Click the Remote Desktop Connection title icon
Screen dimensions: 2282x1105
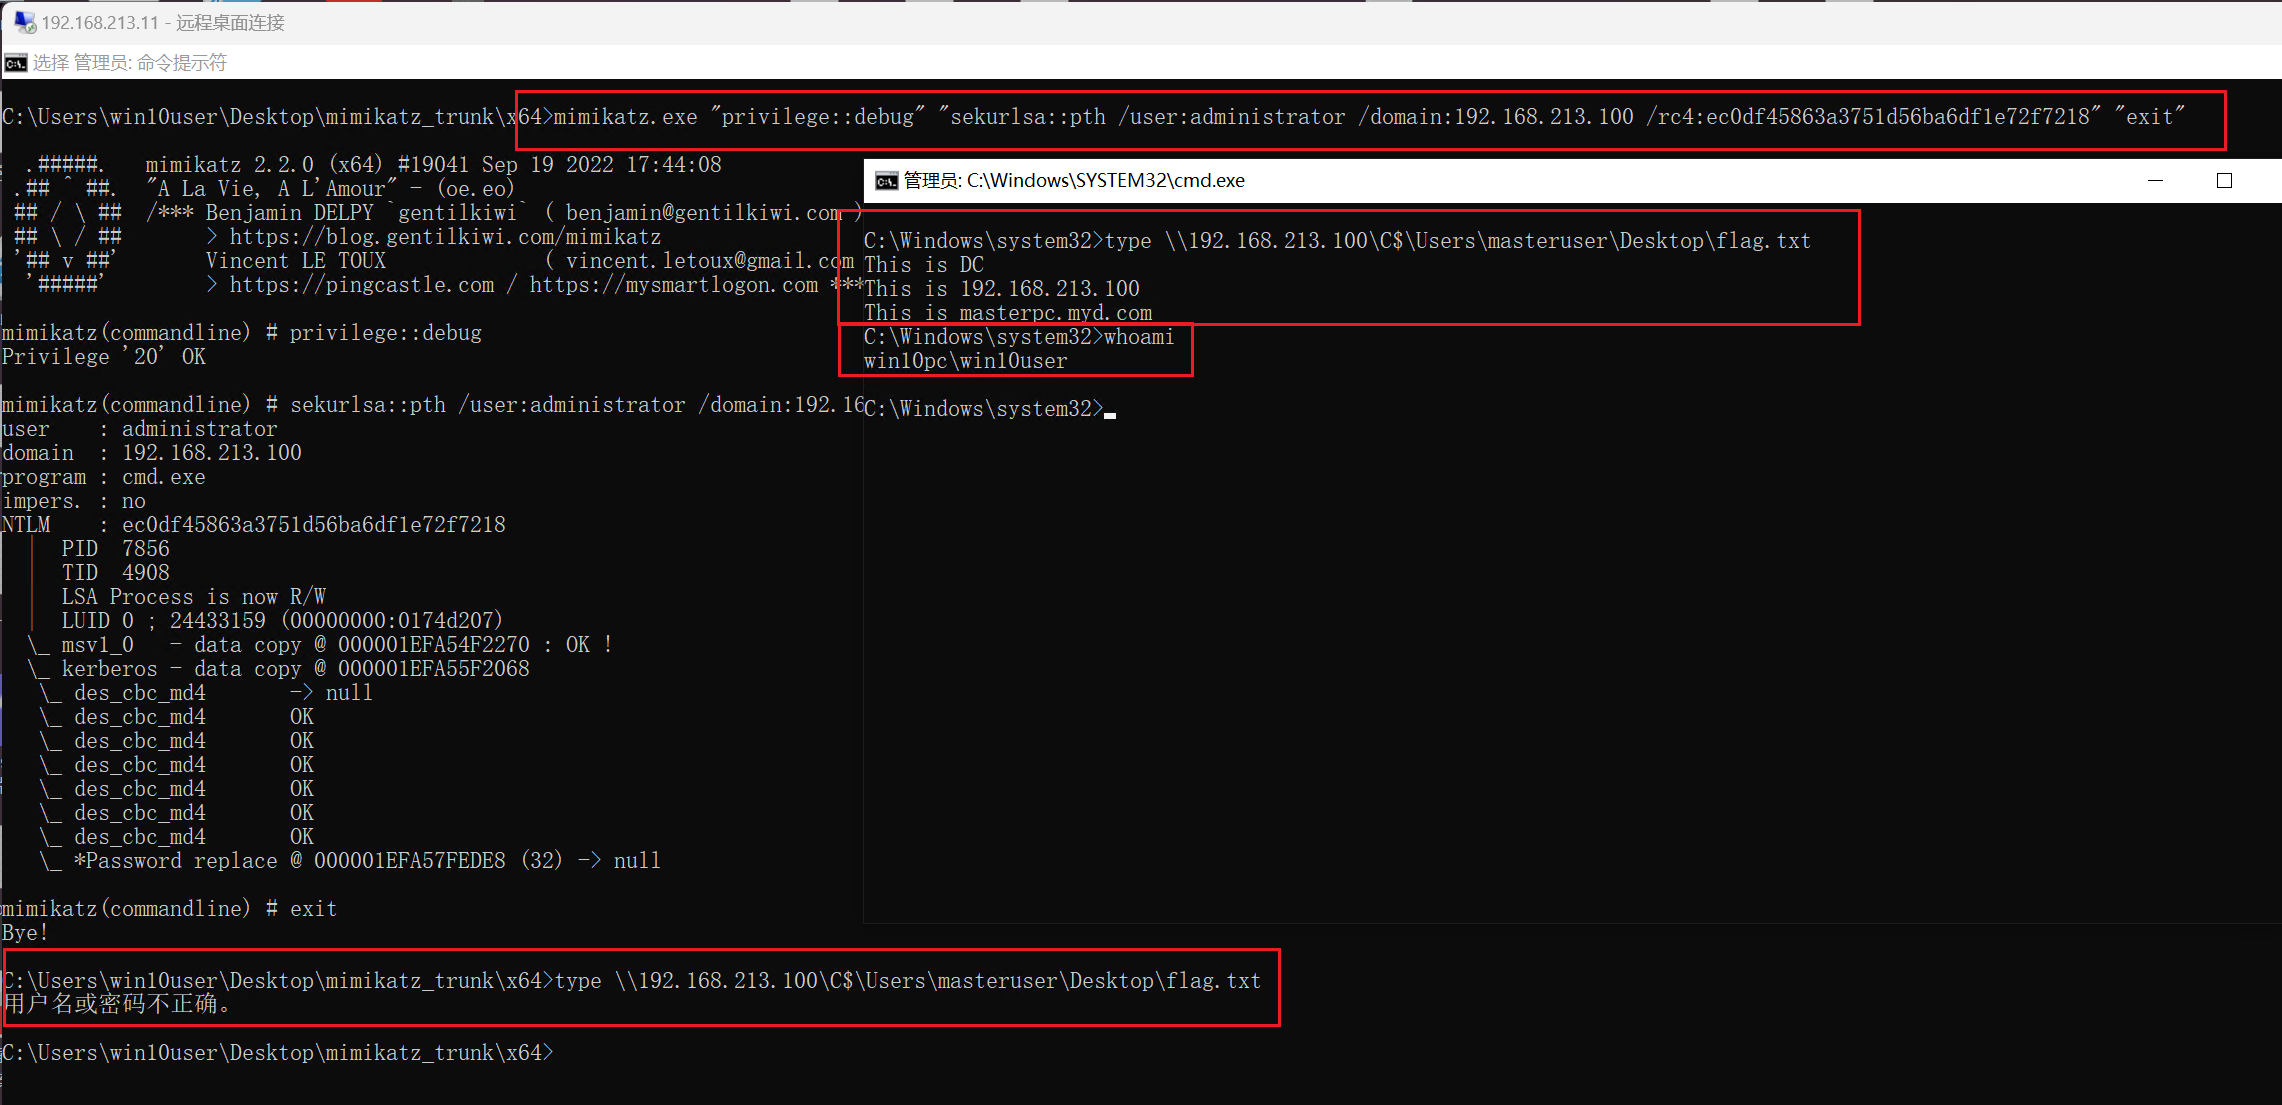pyautogui.click(x=24, y=21)
